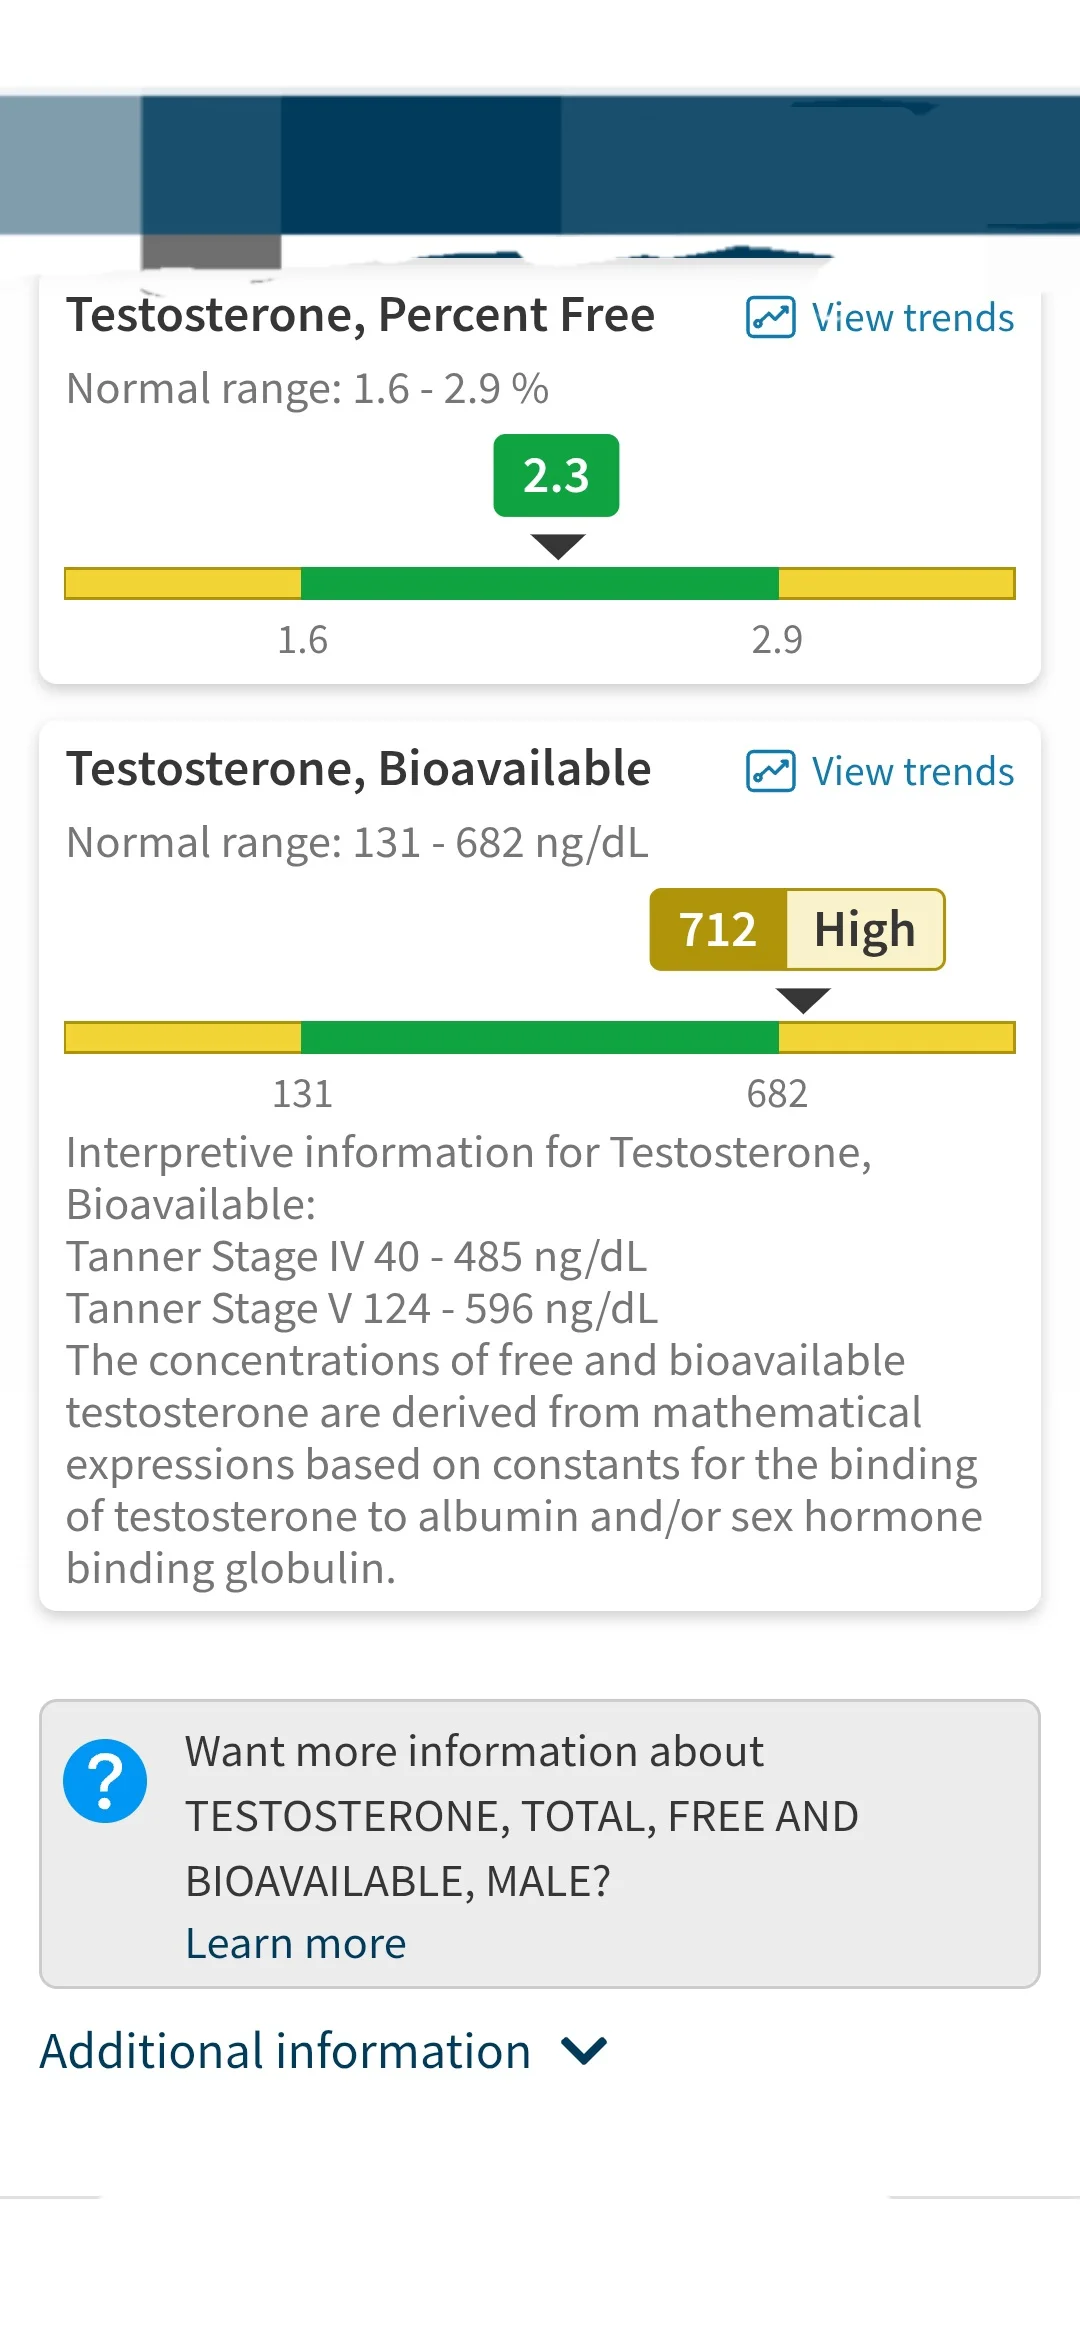Screen dimensions: 1080x2340
Task: Tap the "Tanner Stage V 124 - 596 ng/dL" line
Action: [362, 1309]
